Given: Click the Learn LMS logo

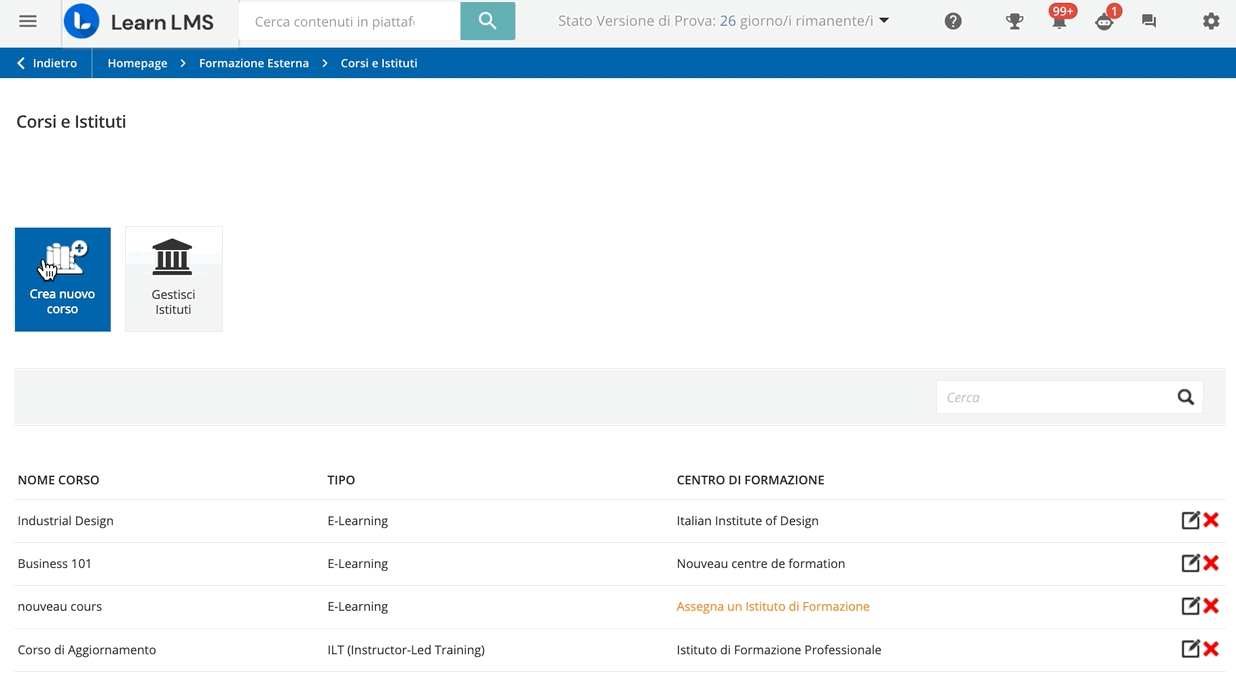Looking at the screenshot, I should 139,21.
